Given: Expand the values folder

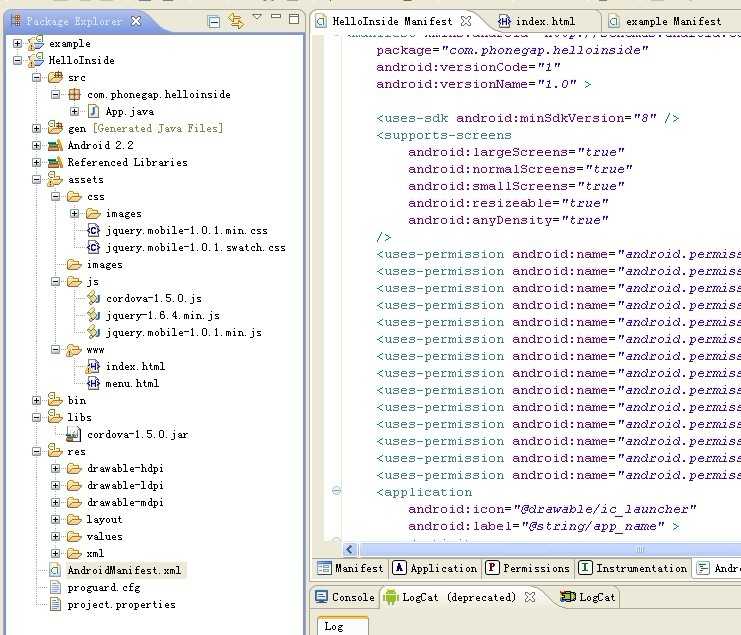Looking at the screenshot, I should tap(55, 537).
